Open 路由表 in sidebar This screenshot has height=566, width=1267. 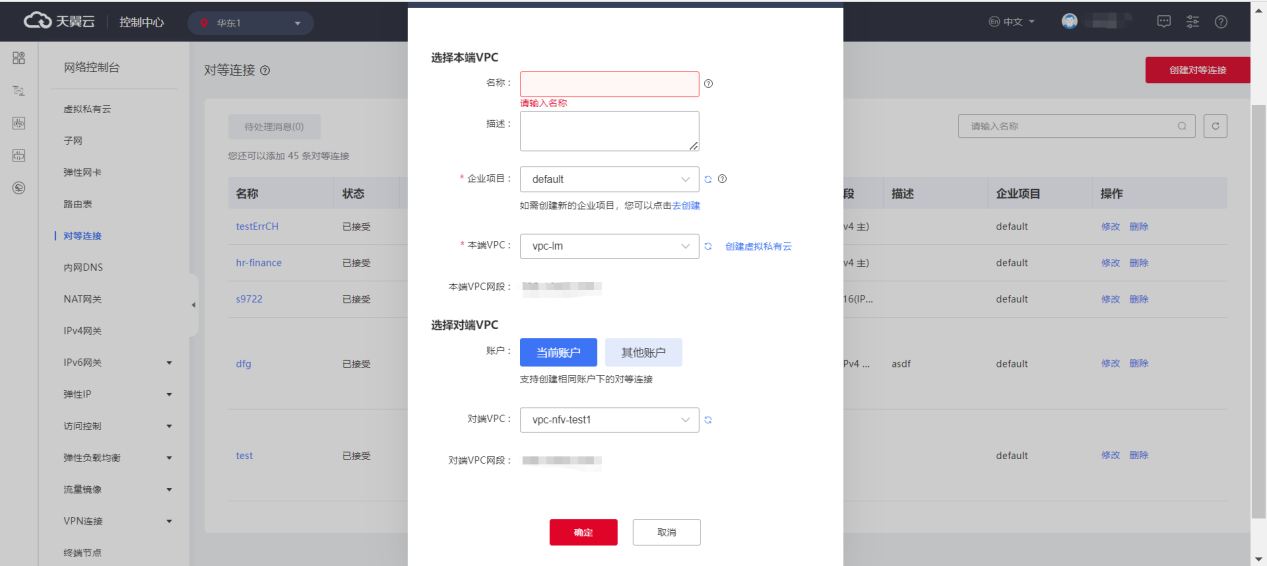(x=78, y=204)
